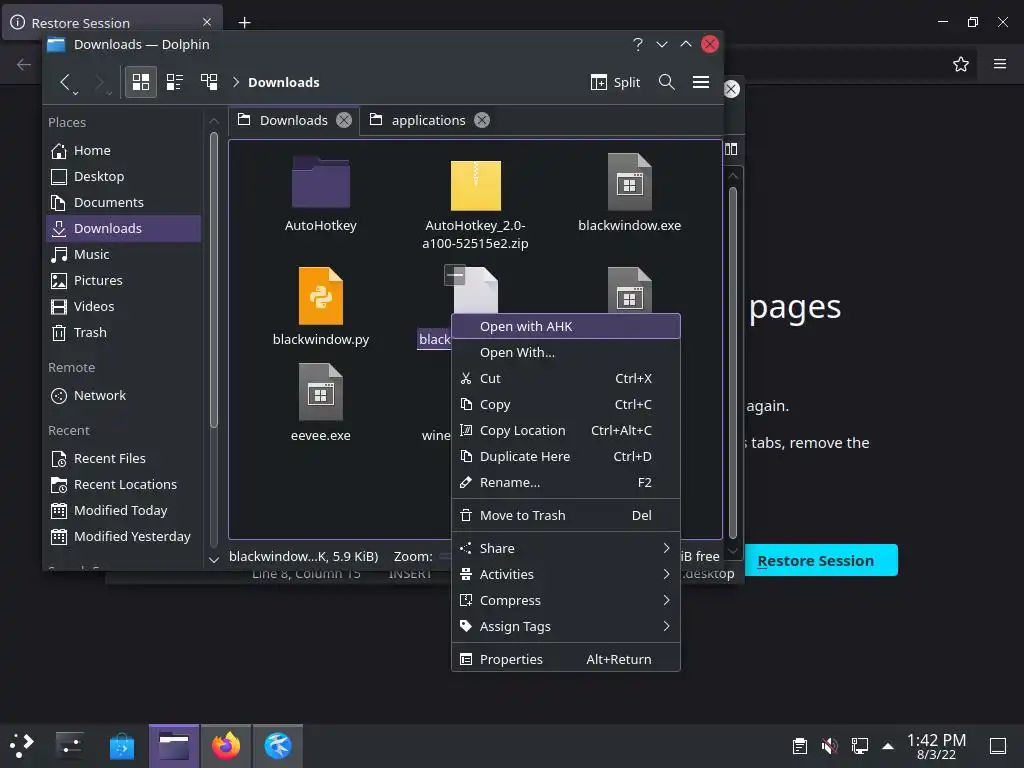Screen dimensions: 1024x768
Task: Rename the selected file
Action: coord(566,483)
